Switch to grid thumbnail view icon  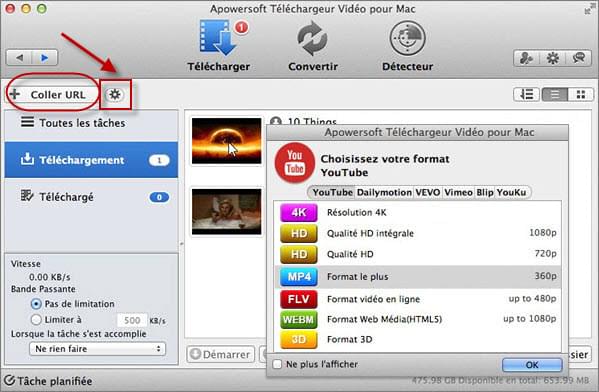coord(581,94)
